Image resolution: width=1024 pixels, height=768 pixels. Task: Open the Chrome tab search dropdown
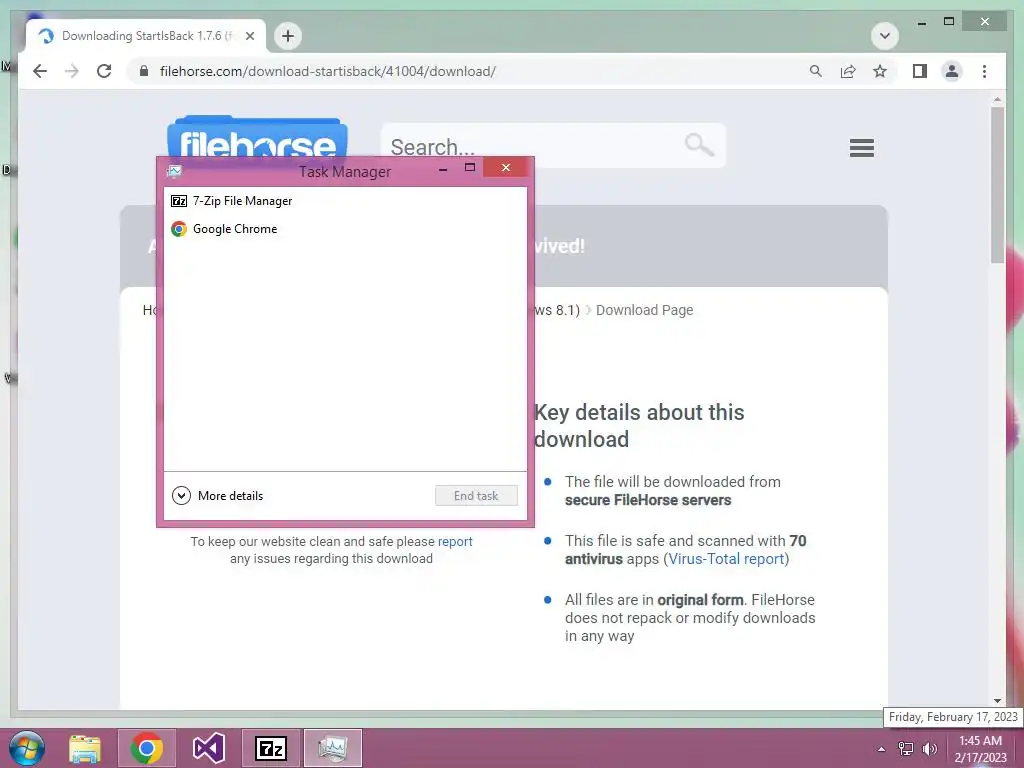885,35
